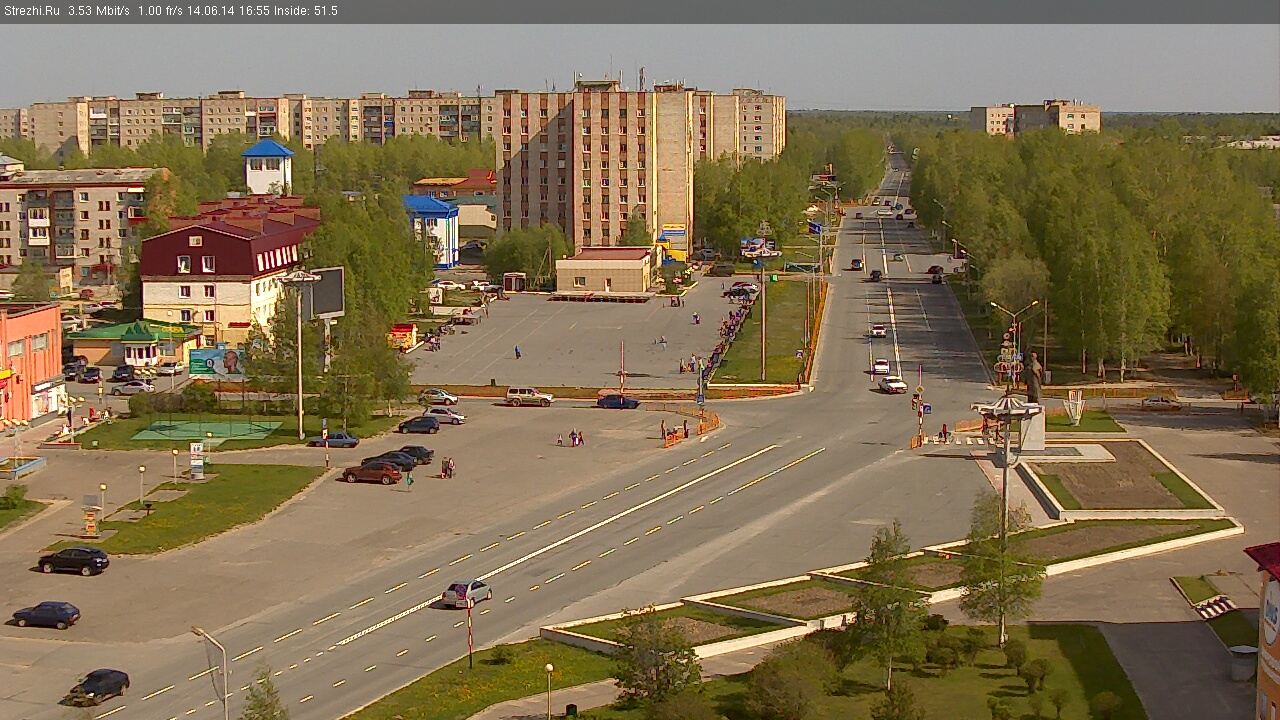Image resolution: width=1280 pixels, height=720 pixels.
Task: Click the "1.00 fr/s" frame rate value
Action: coord(160,11)
